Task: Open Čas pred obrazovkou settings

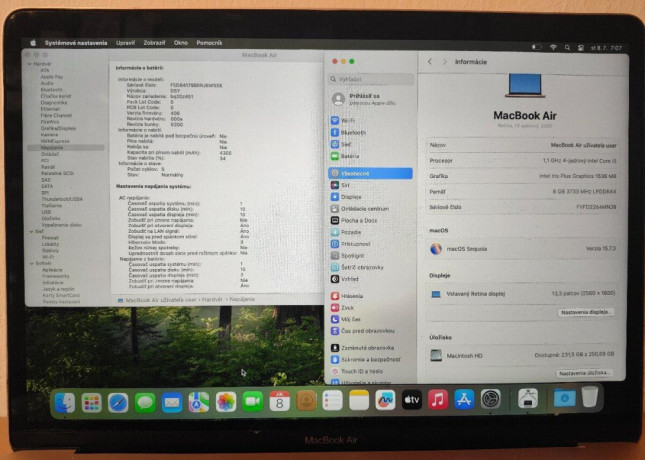Action: (x=363, y=331)
